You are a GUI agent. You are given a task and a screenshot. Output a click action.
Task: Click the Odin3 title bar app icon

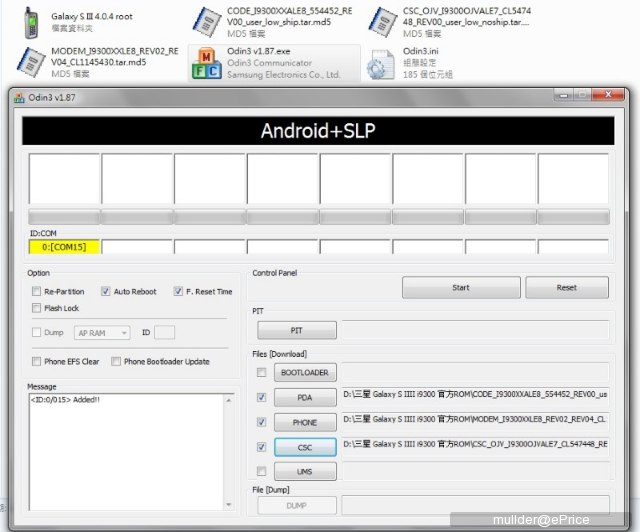19,98
